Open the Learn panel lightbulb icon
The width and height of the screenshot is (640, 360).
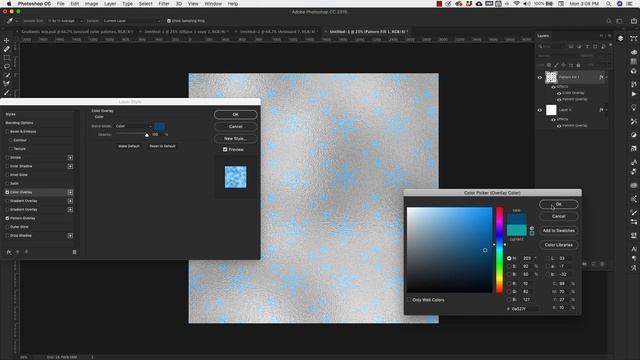click(x=633, y=107)
